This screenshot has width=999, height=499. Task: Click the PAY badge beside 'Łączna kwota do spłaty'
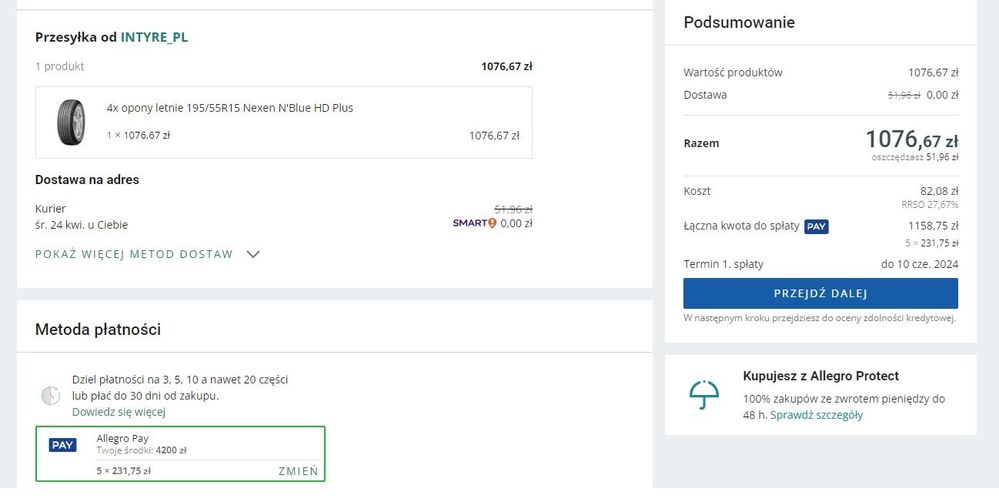tap(816, 226)
